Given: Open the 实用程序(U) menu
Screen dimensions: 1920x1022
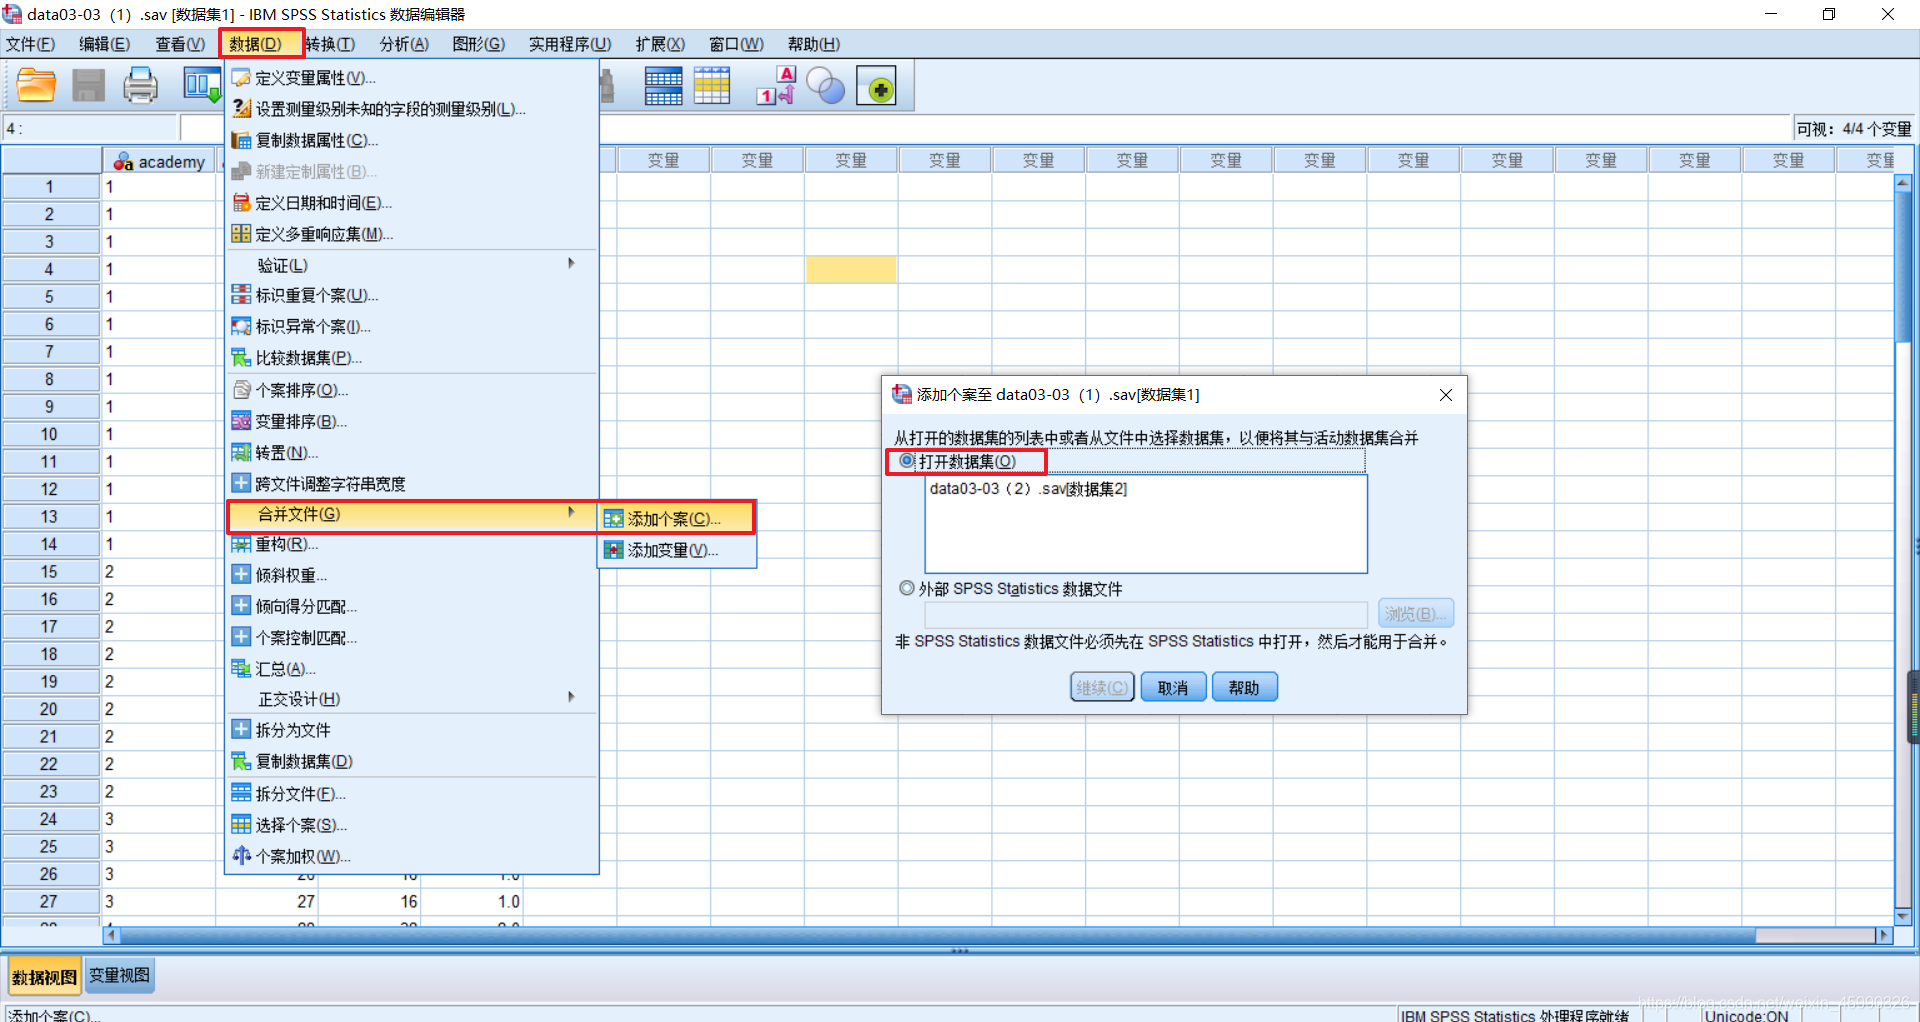Looking at the screenshot, I should (x=570, y=44).
